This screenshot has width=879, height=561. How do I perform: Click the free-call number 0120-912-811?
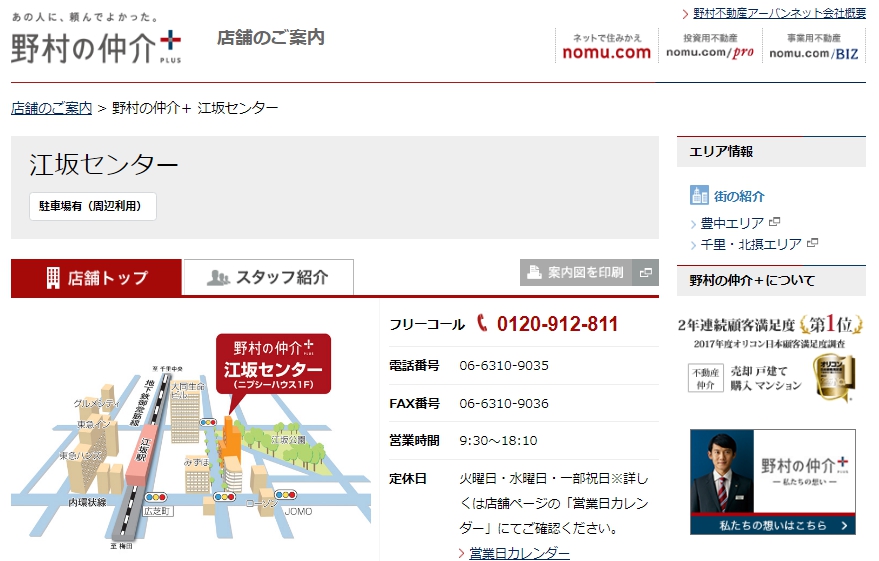click(x=557, y=324)
